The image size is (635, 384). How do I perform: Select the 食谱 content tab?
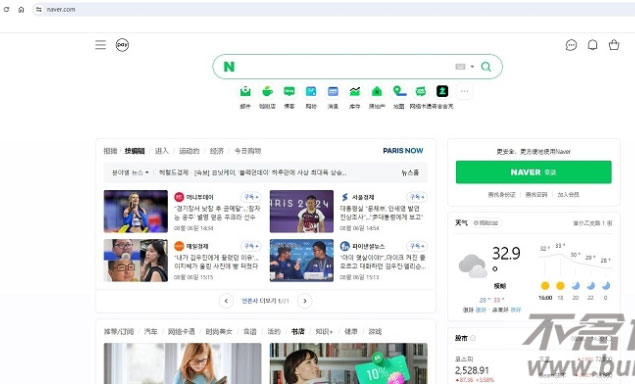[x=250, y=331]
